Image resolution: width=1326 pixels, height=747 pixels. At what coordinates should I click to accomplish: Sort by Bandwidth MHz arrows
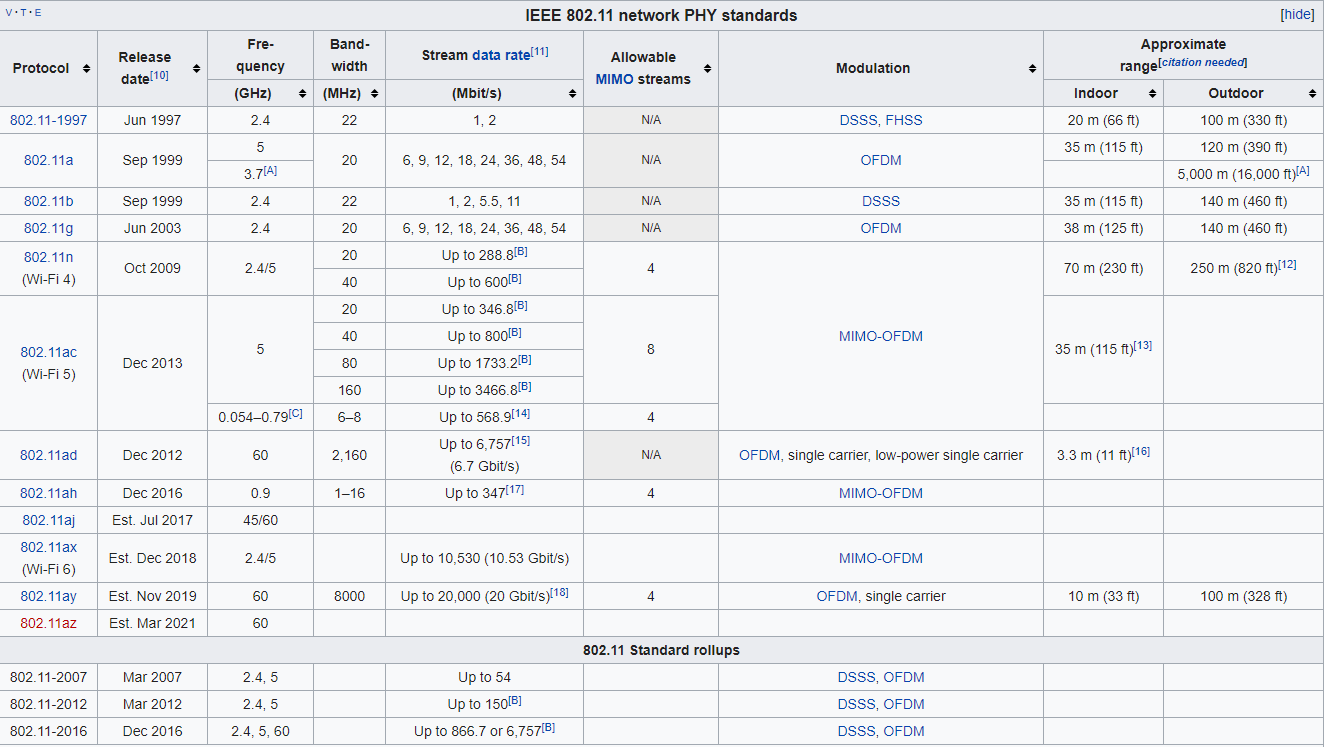point(374,93)
